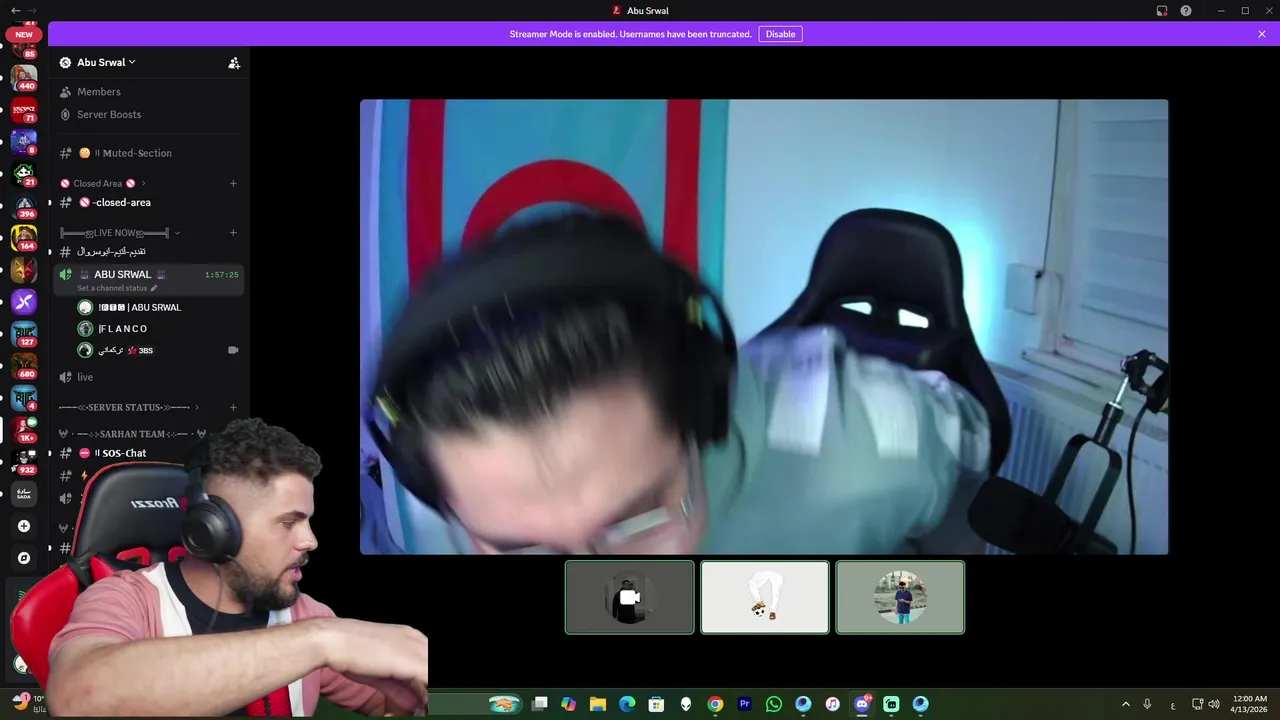This screenshot has height=720, width=1280.
Task: Open Microsoft Edge from taskbar
Action: (x=627, y=704)
